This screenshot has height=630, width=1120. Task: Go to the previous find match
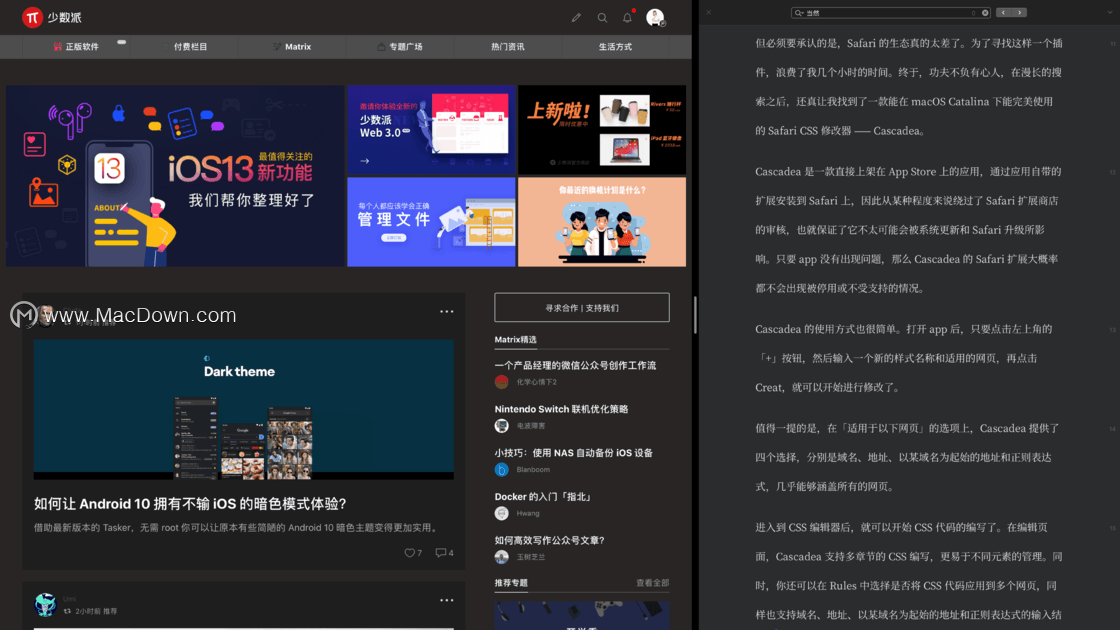[1004, 13]
